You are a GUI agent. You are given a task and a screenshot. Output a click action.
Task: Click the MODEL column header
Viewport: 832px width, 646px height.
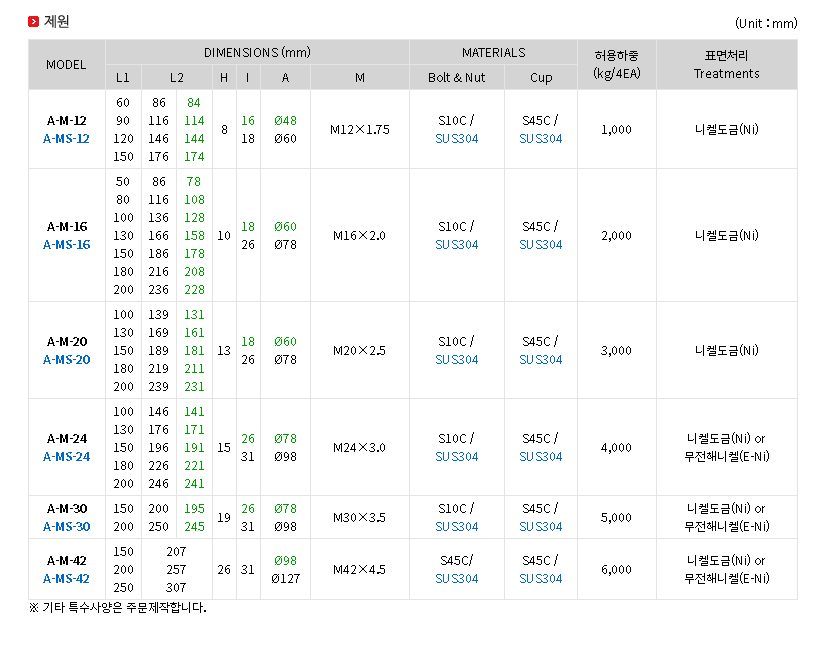click(66, 65)
